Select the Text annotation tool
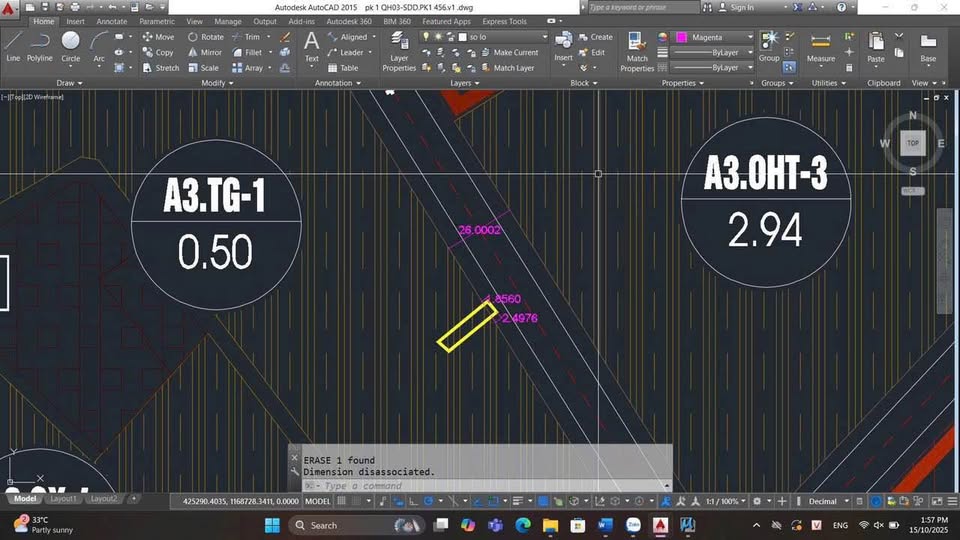The height and width of the screenshot is (540, 960). coord(312,46)
